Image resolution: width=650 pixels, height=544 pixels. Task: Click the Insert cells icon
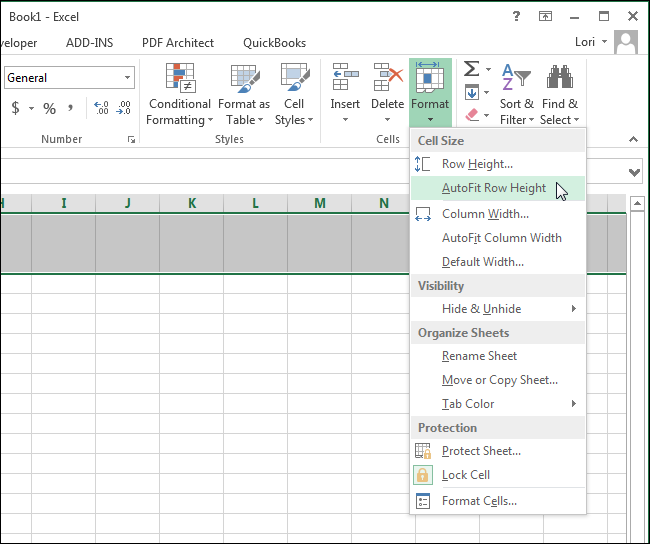tap(345, 78)
